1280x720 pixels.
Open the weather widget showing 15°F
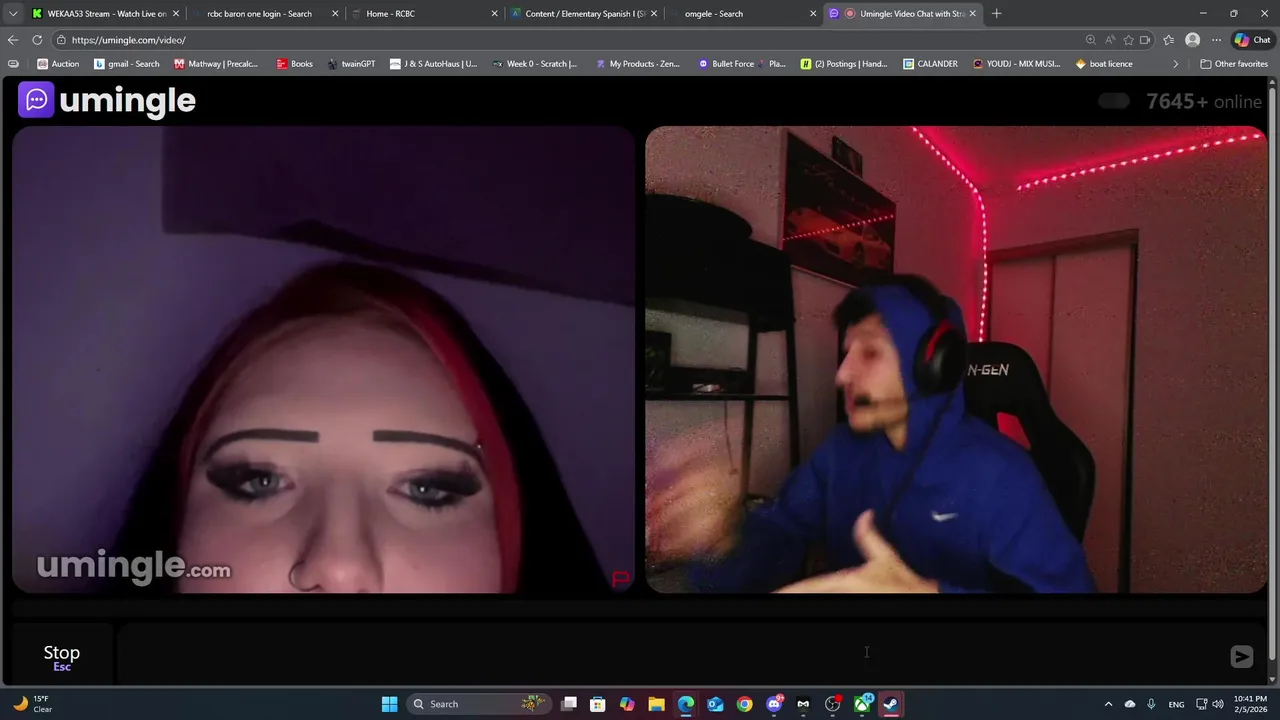pos(31,704)
